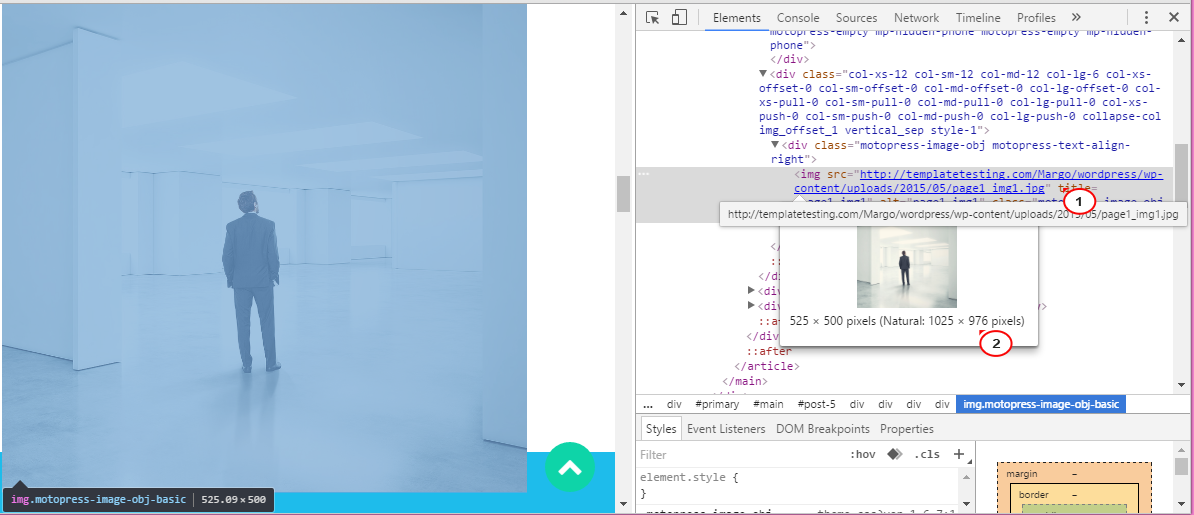Select the DOM Breakpoints tab
This screenshot has width=1194, height=515.
(x=822, y=429)
